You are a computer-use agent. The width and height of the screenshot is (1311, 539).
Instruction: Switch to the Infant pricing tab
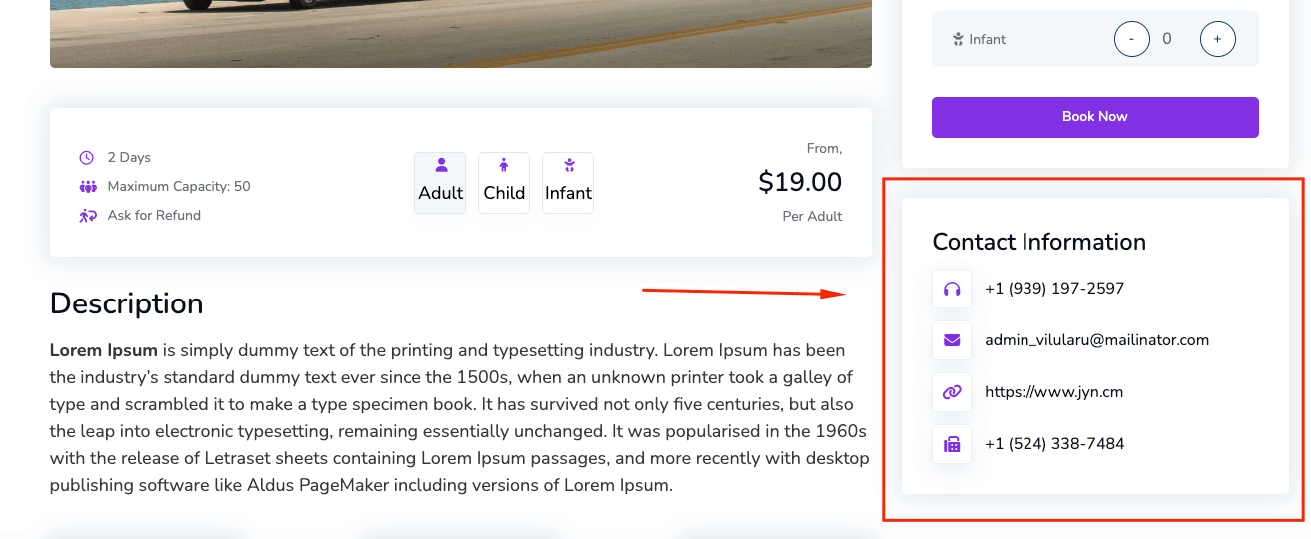[568, 183]
